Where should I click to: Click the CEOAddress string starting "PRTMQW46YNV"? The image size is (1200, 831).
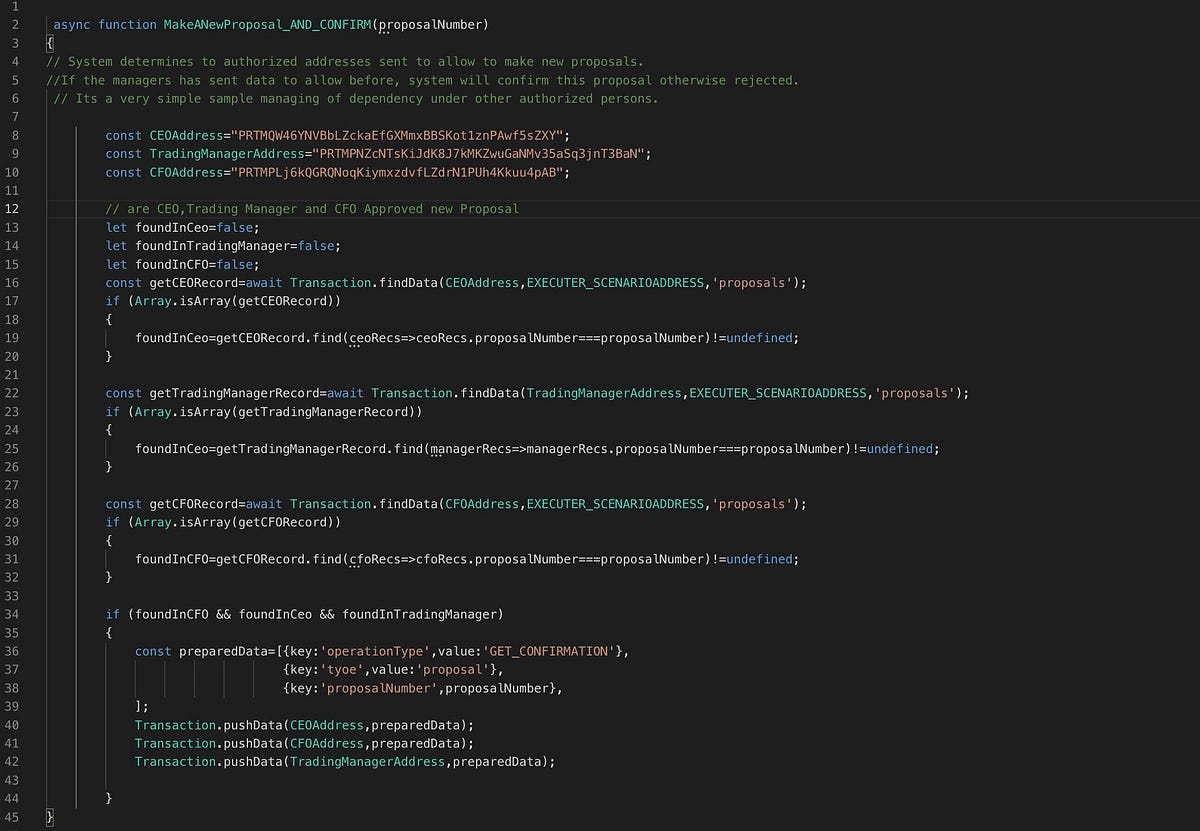click(400, 135)
